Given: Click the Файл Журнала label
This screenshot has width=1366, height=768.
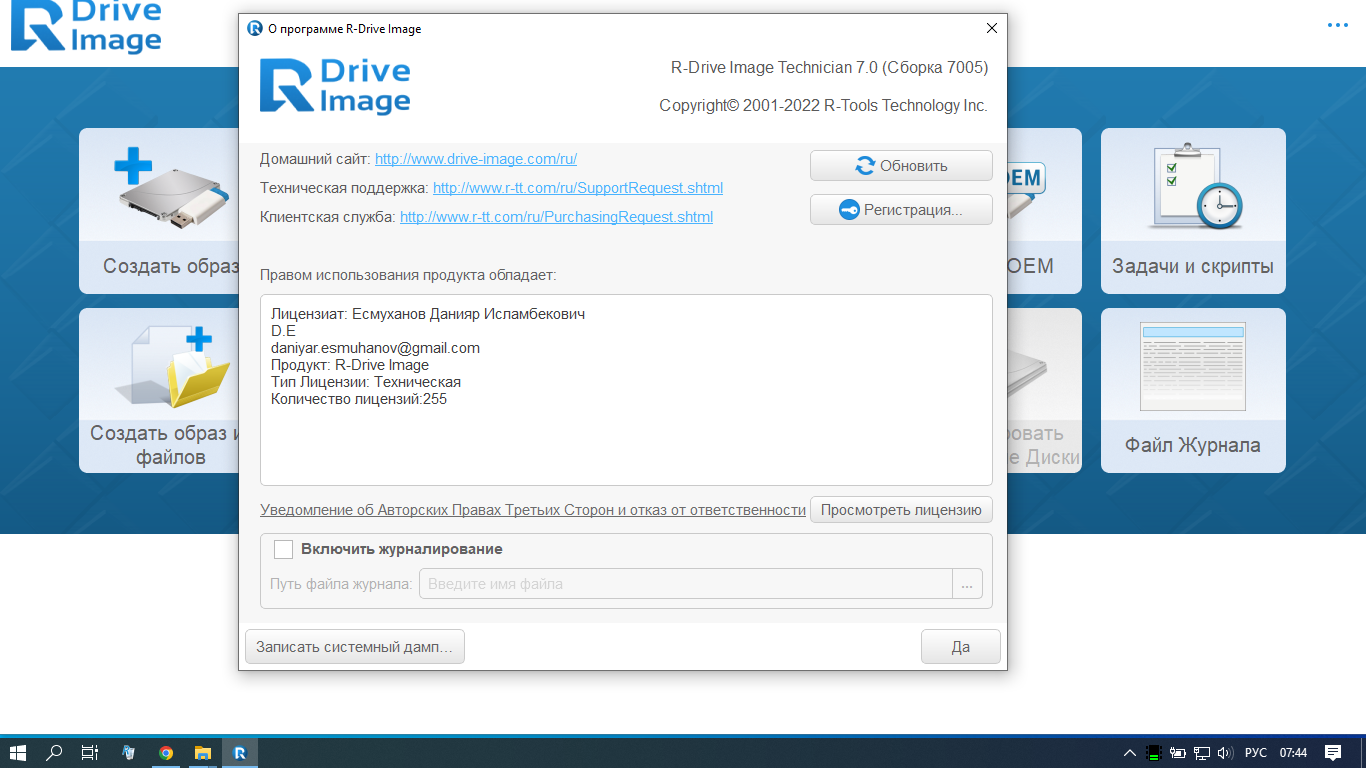Looking at the screenshot, I should (x=1193, y=446).
